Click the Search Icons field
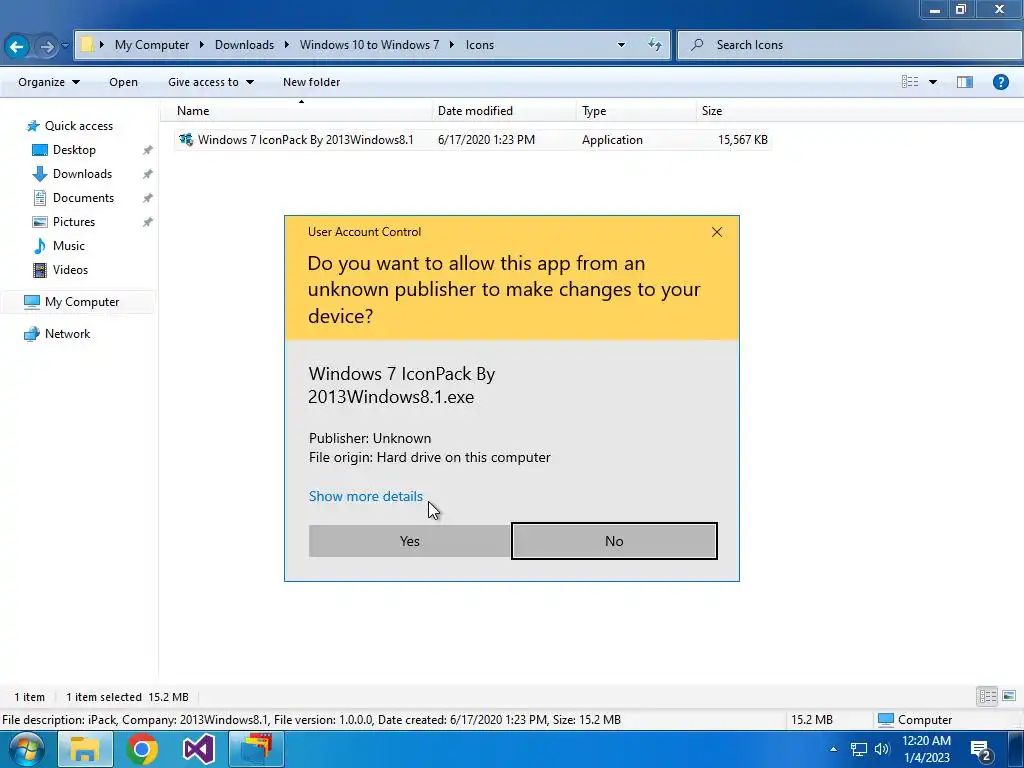Viewport: 1024px width, 768px height. point(850,44)
